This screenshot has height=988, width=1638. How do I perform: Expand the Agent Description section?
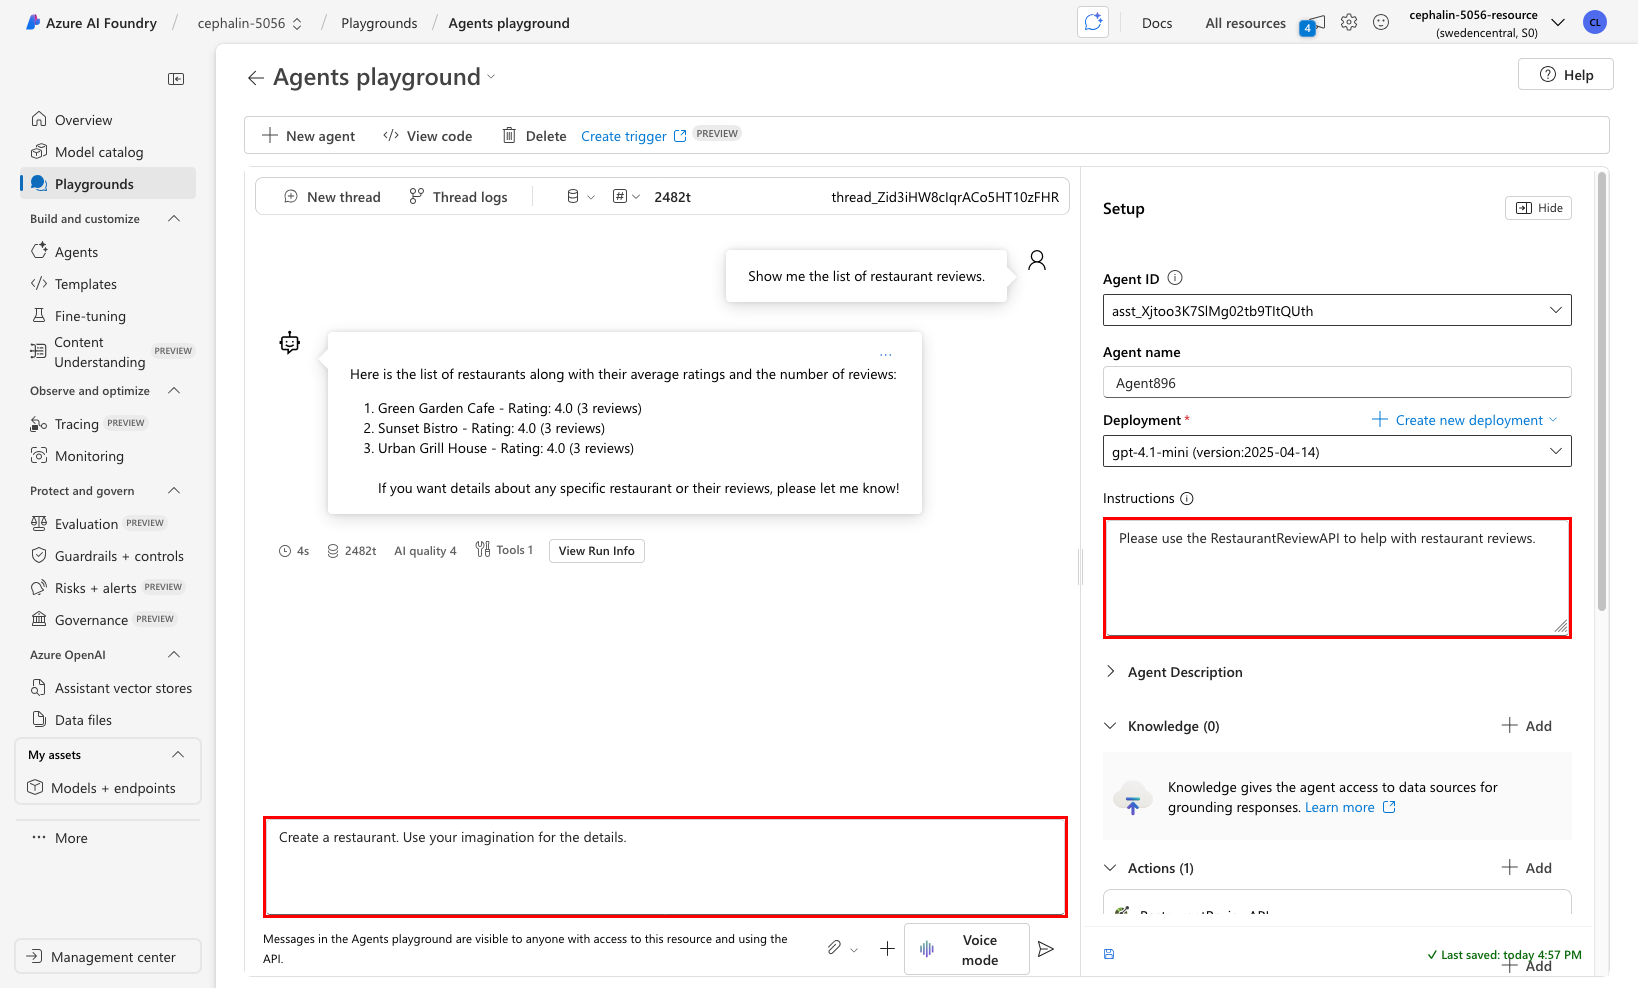(x=1111, y=671)
